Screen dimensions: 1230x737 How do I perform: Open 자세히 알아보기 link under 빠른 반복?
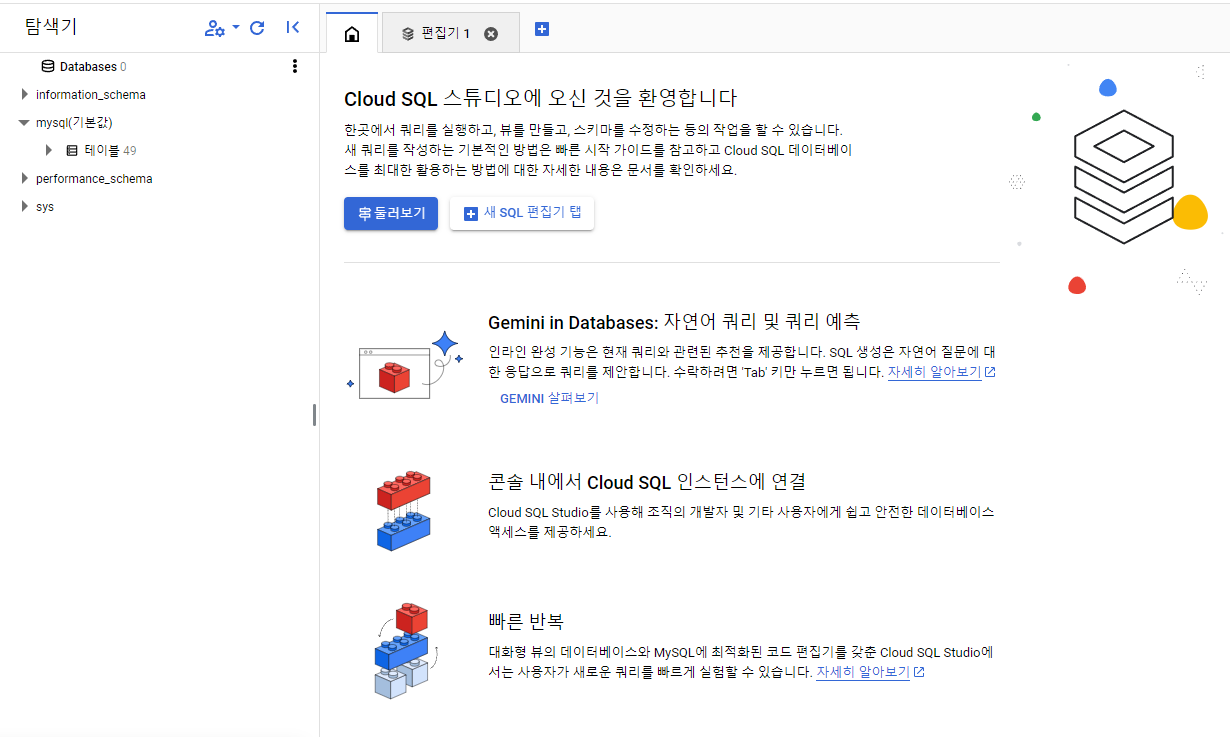tap(870, 672)
